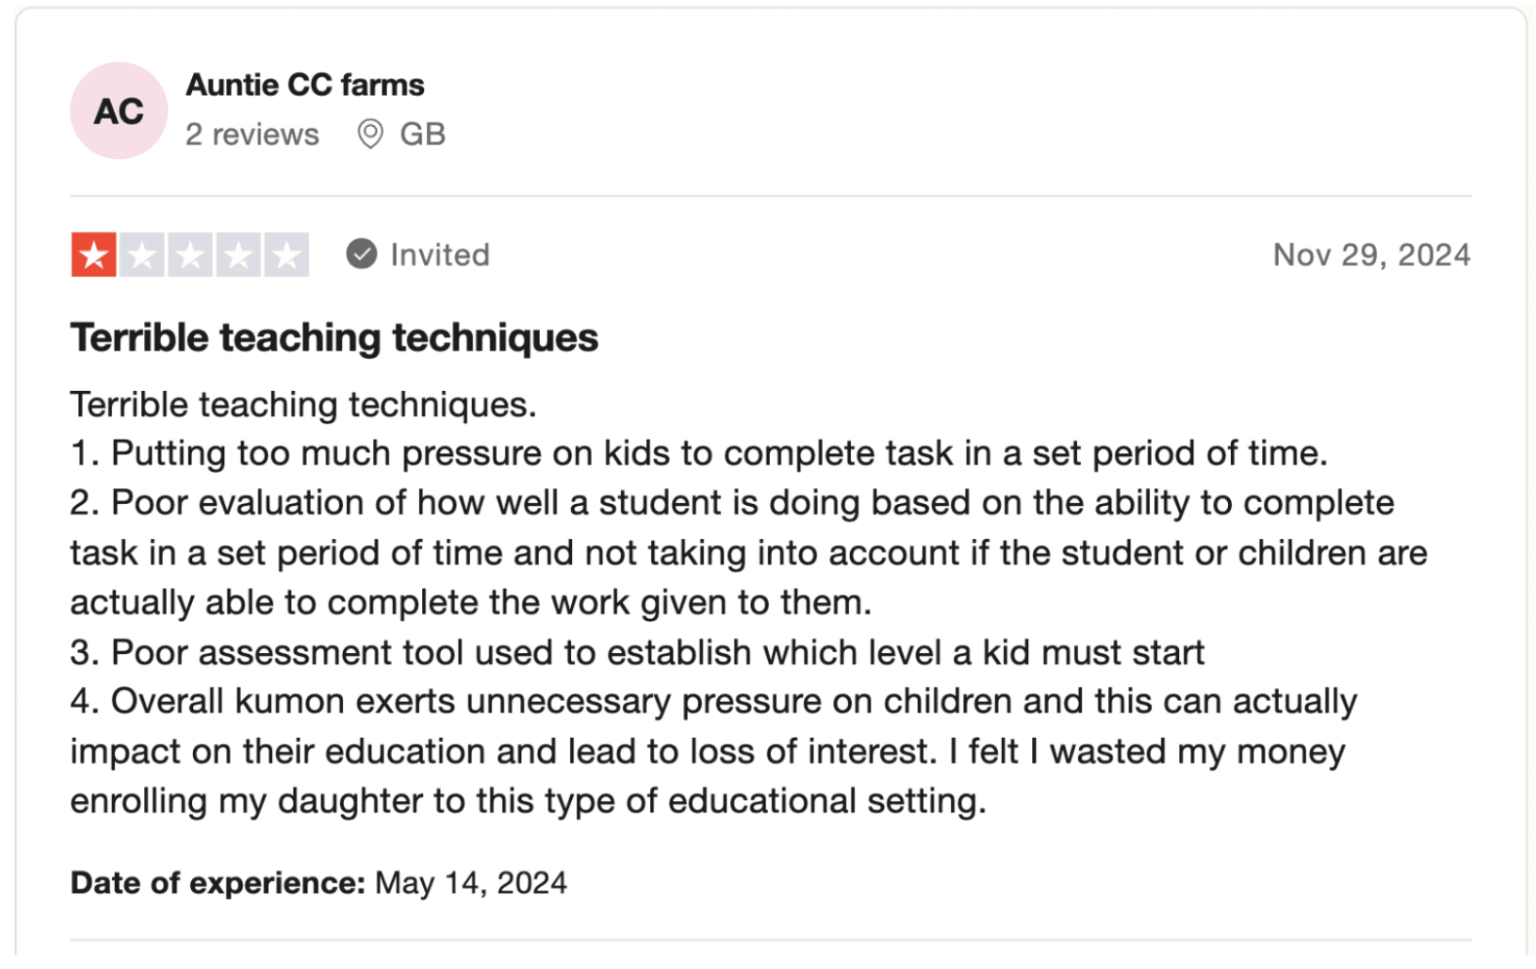Viewport: 1536px width, 969px height.
Task: Click the review body paragraph text
Action: coord(700,600)
